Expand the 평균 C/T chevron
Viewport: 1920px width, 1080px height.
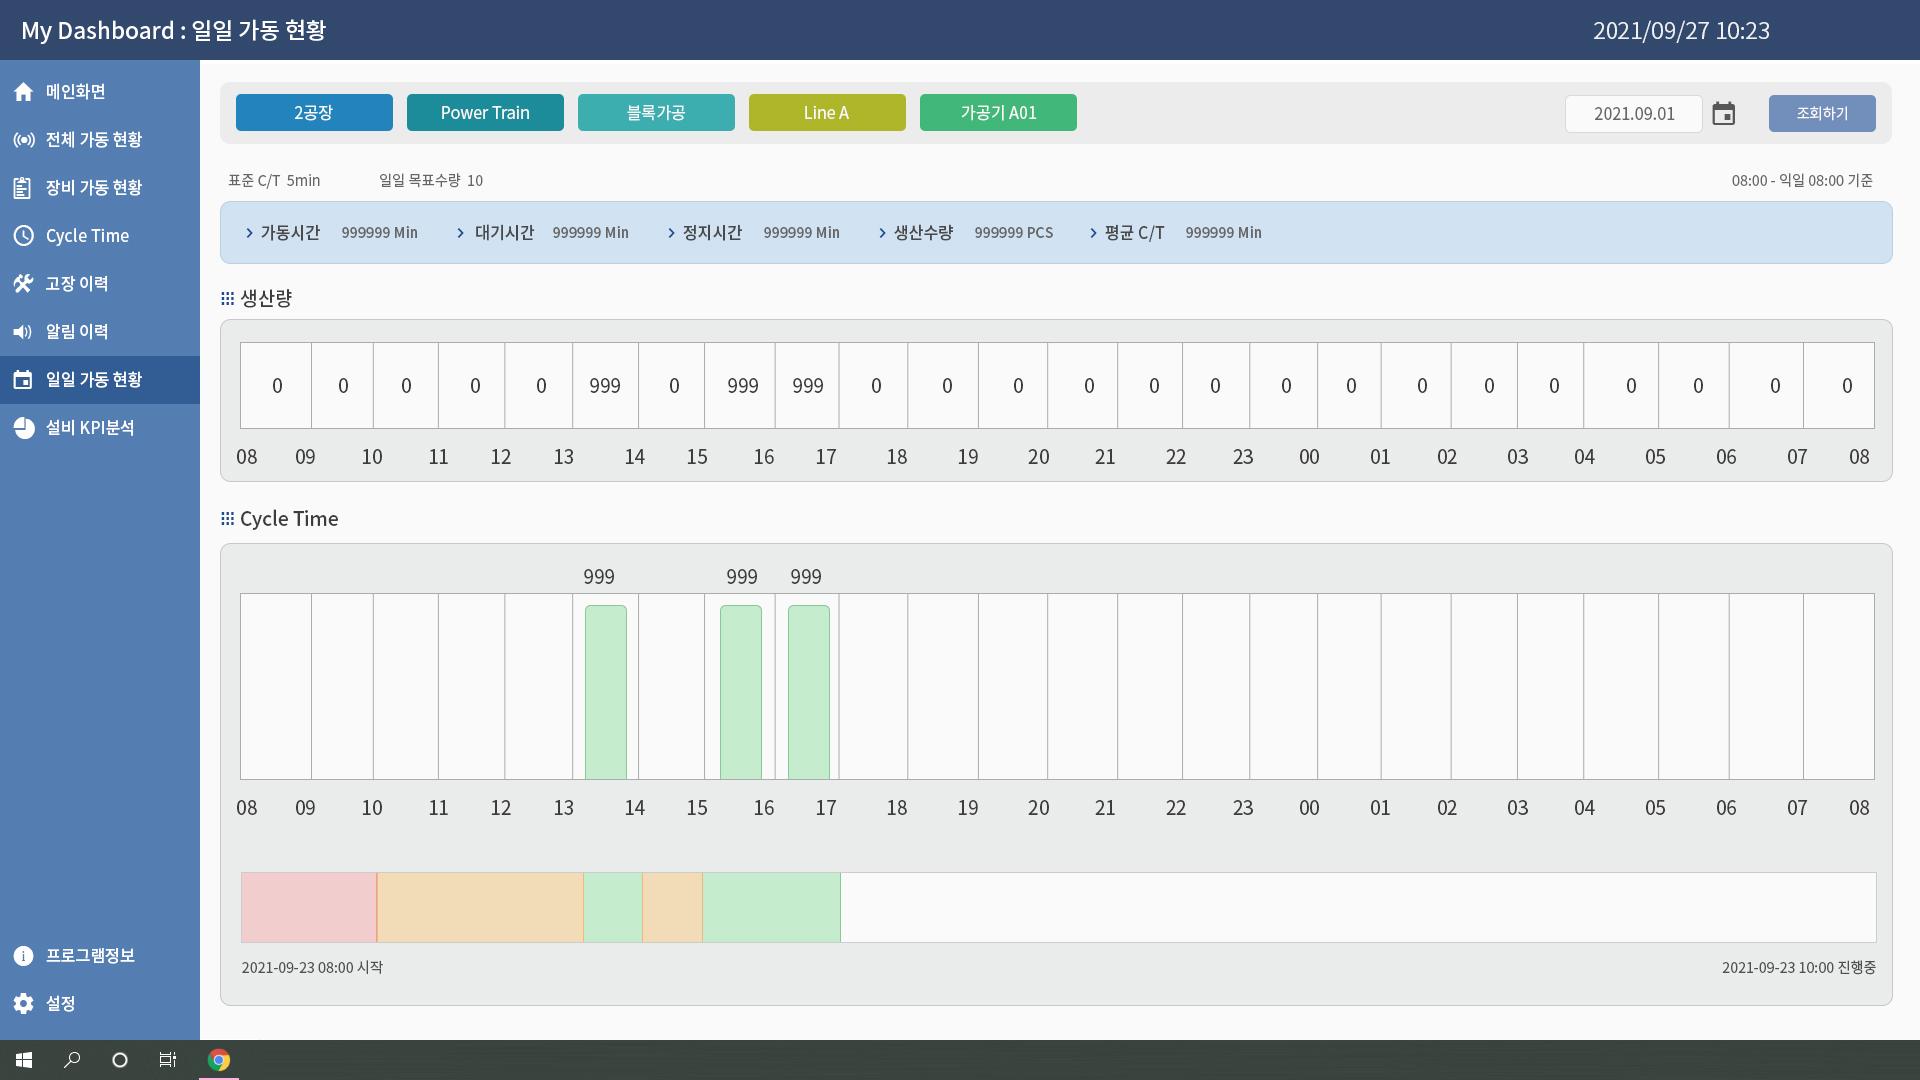coord(1094,233)
